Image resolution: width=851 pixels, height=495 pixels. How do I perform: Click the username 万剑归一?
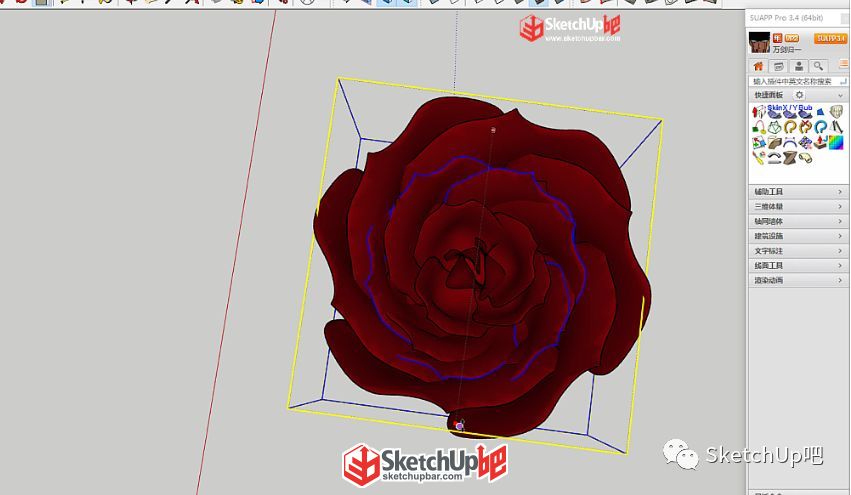coord(787,49)
